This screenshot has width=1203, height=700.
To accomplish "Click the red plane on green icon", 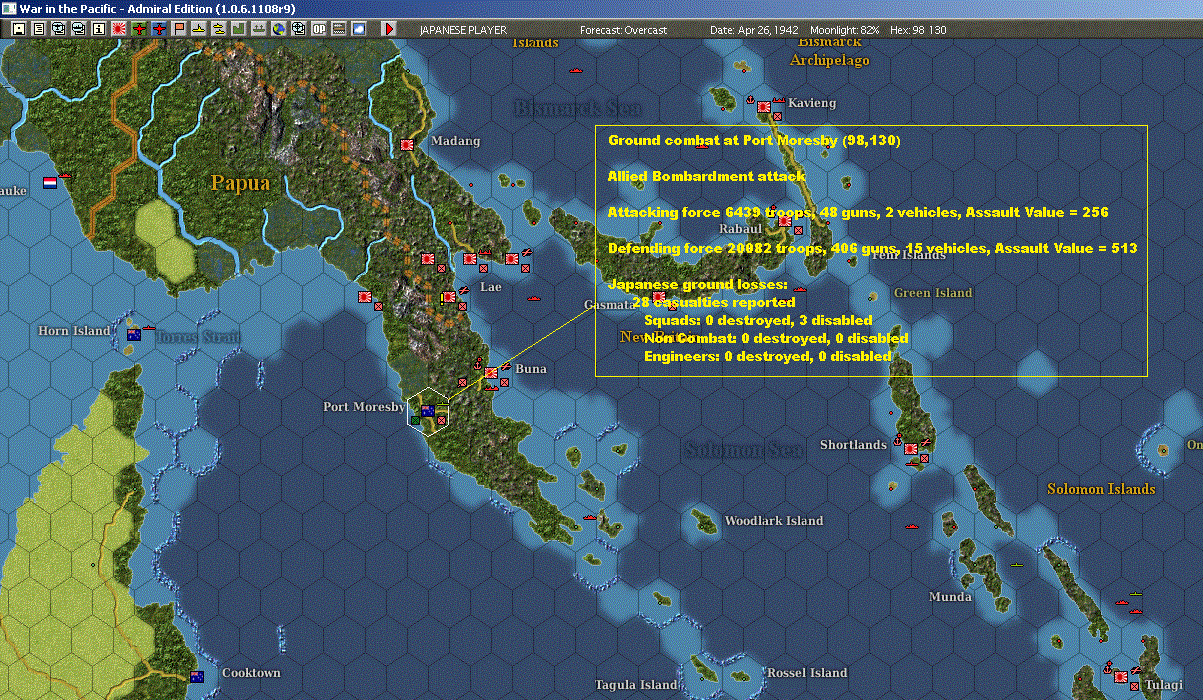I will pyautogui.click(x=140, y=29).
